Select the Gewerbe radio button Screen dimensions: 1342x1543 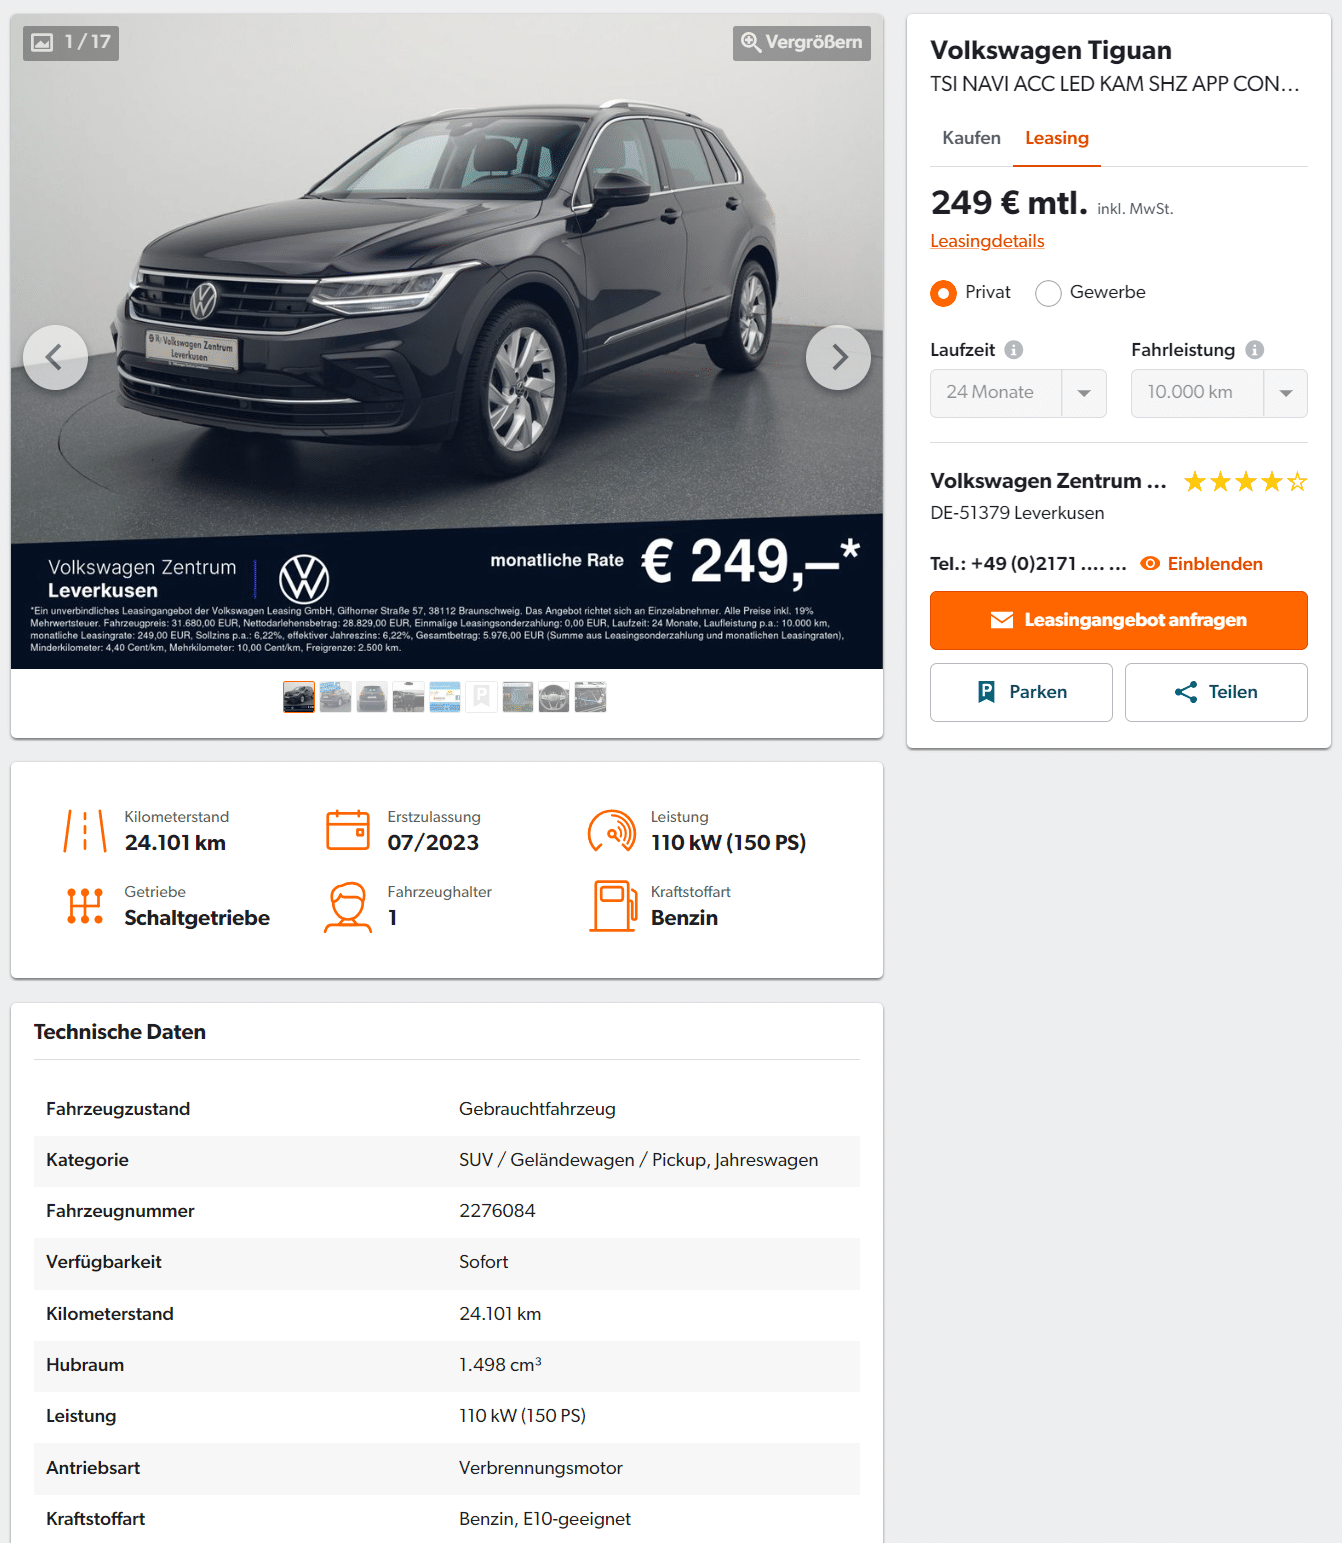[1048, 293]
